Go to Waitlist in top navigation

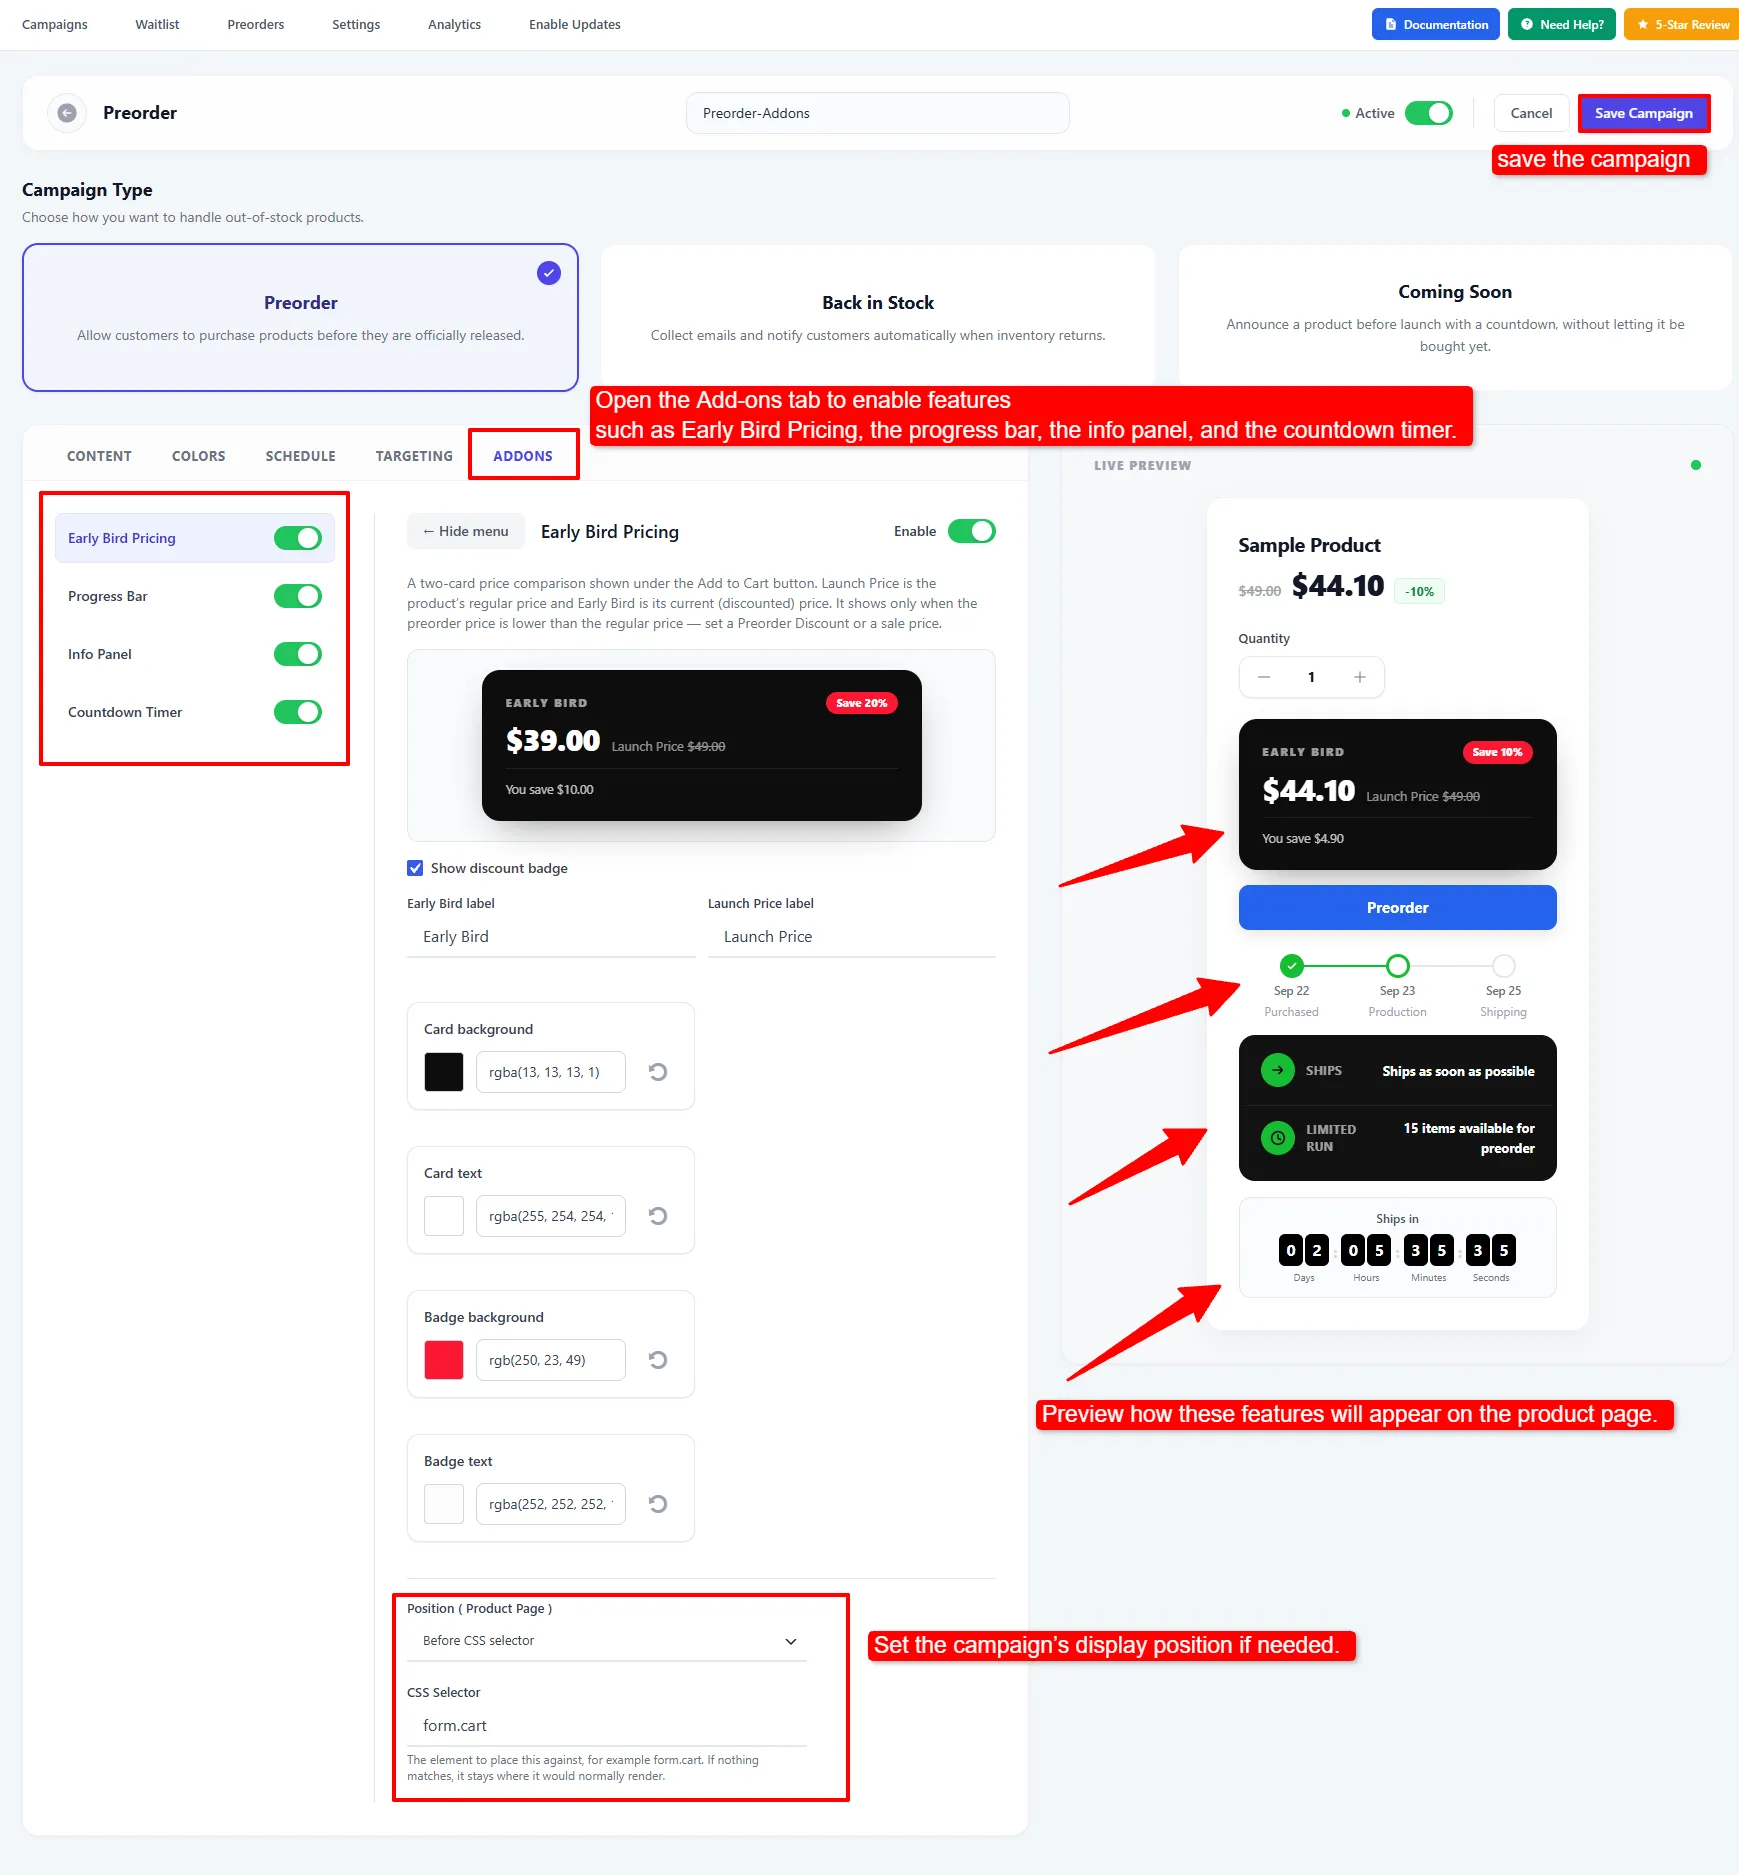157,24
